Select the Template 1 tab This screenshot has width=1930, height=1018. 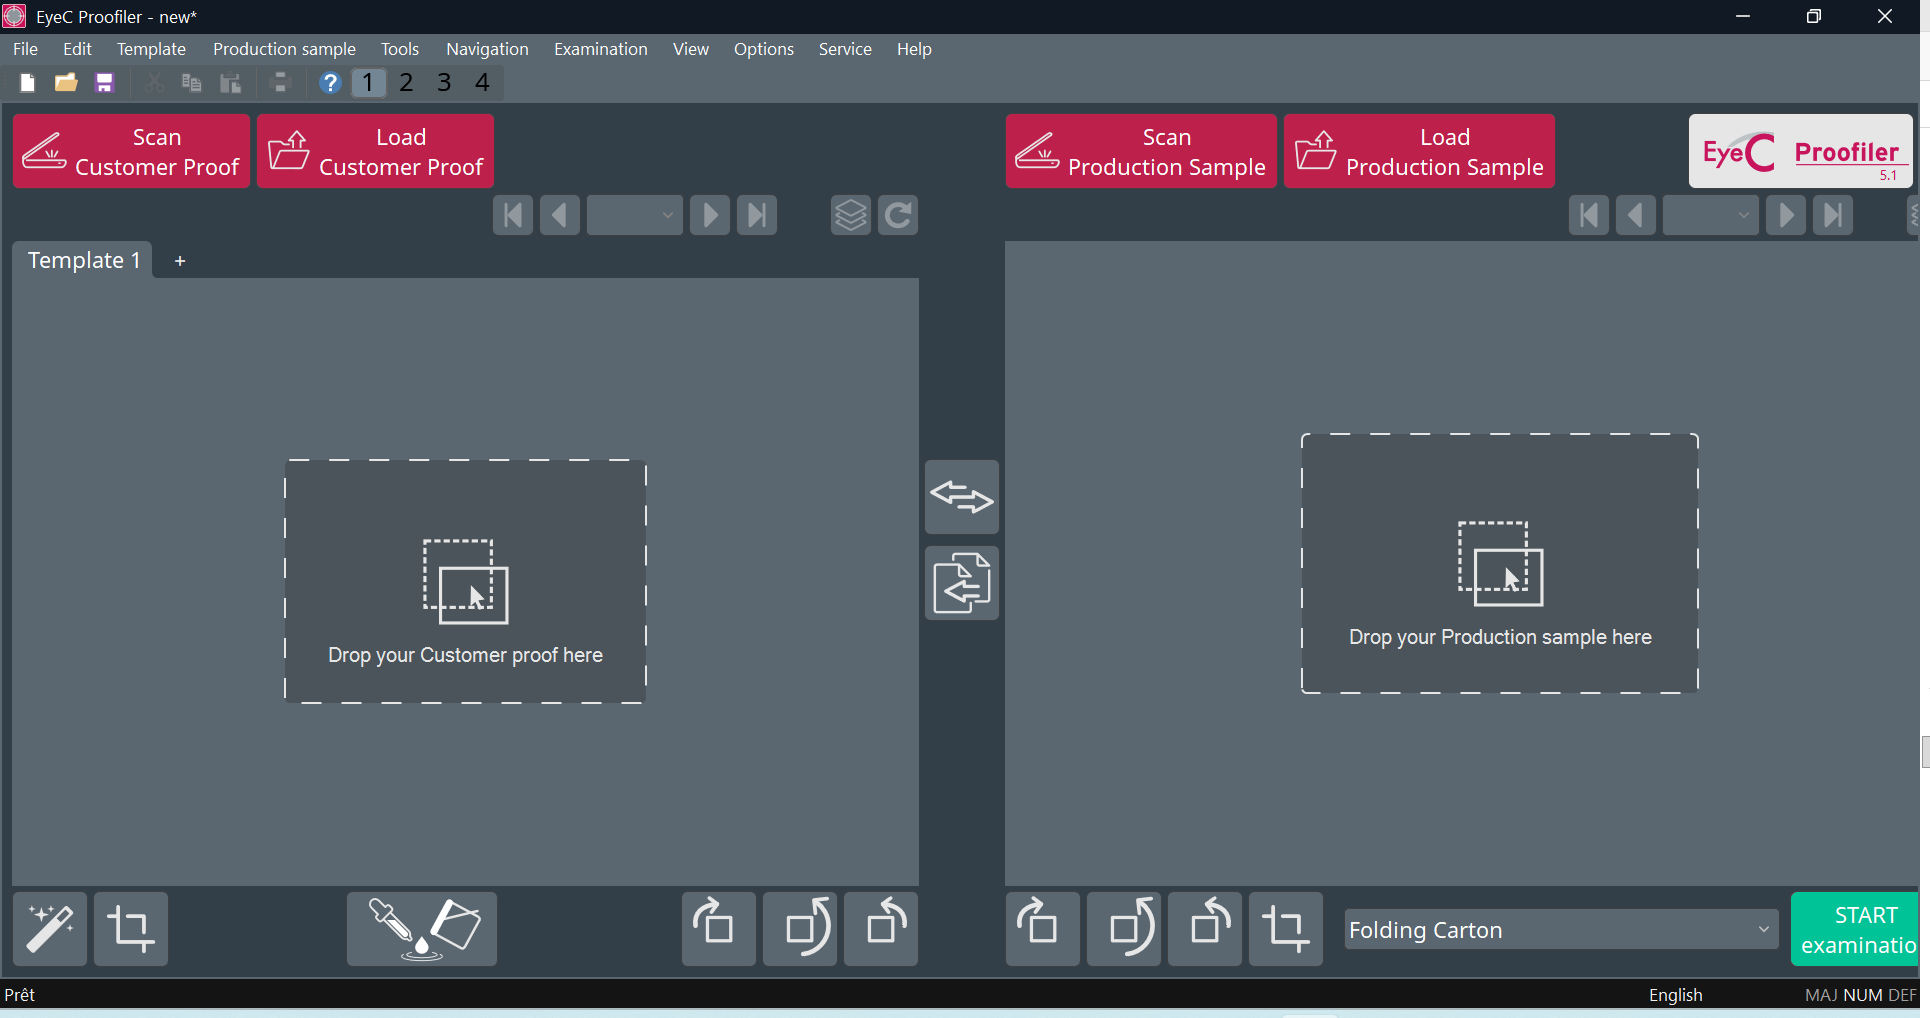coord(84,260)
